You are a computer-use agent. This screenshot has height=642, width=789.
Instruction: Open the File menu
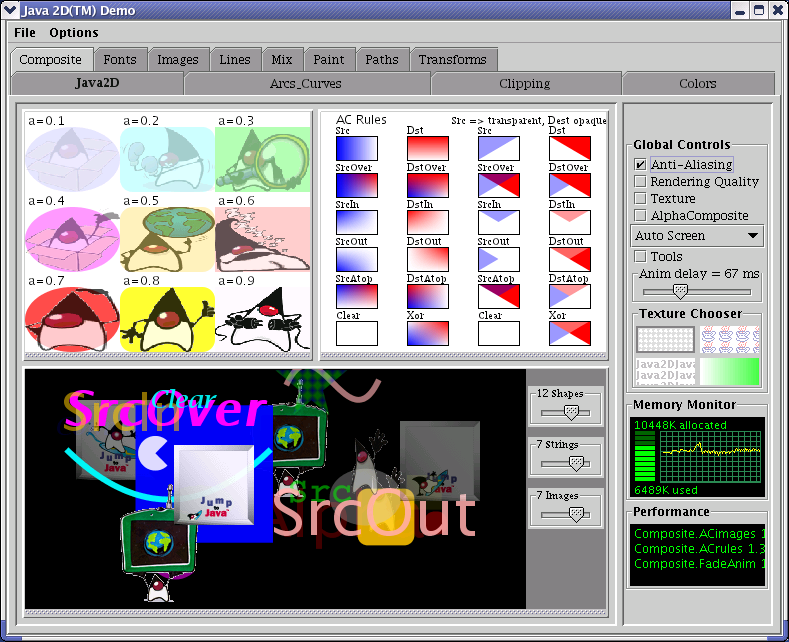25,33
